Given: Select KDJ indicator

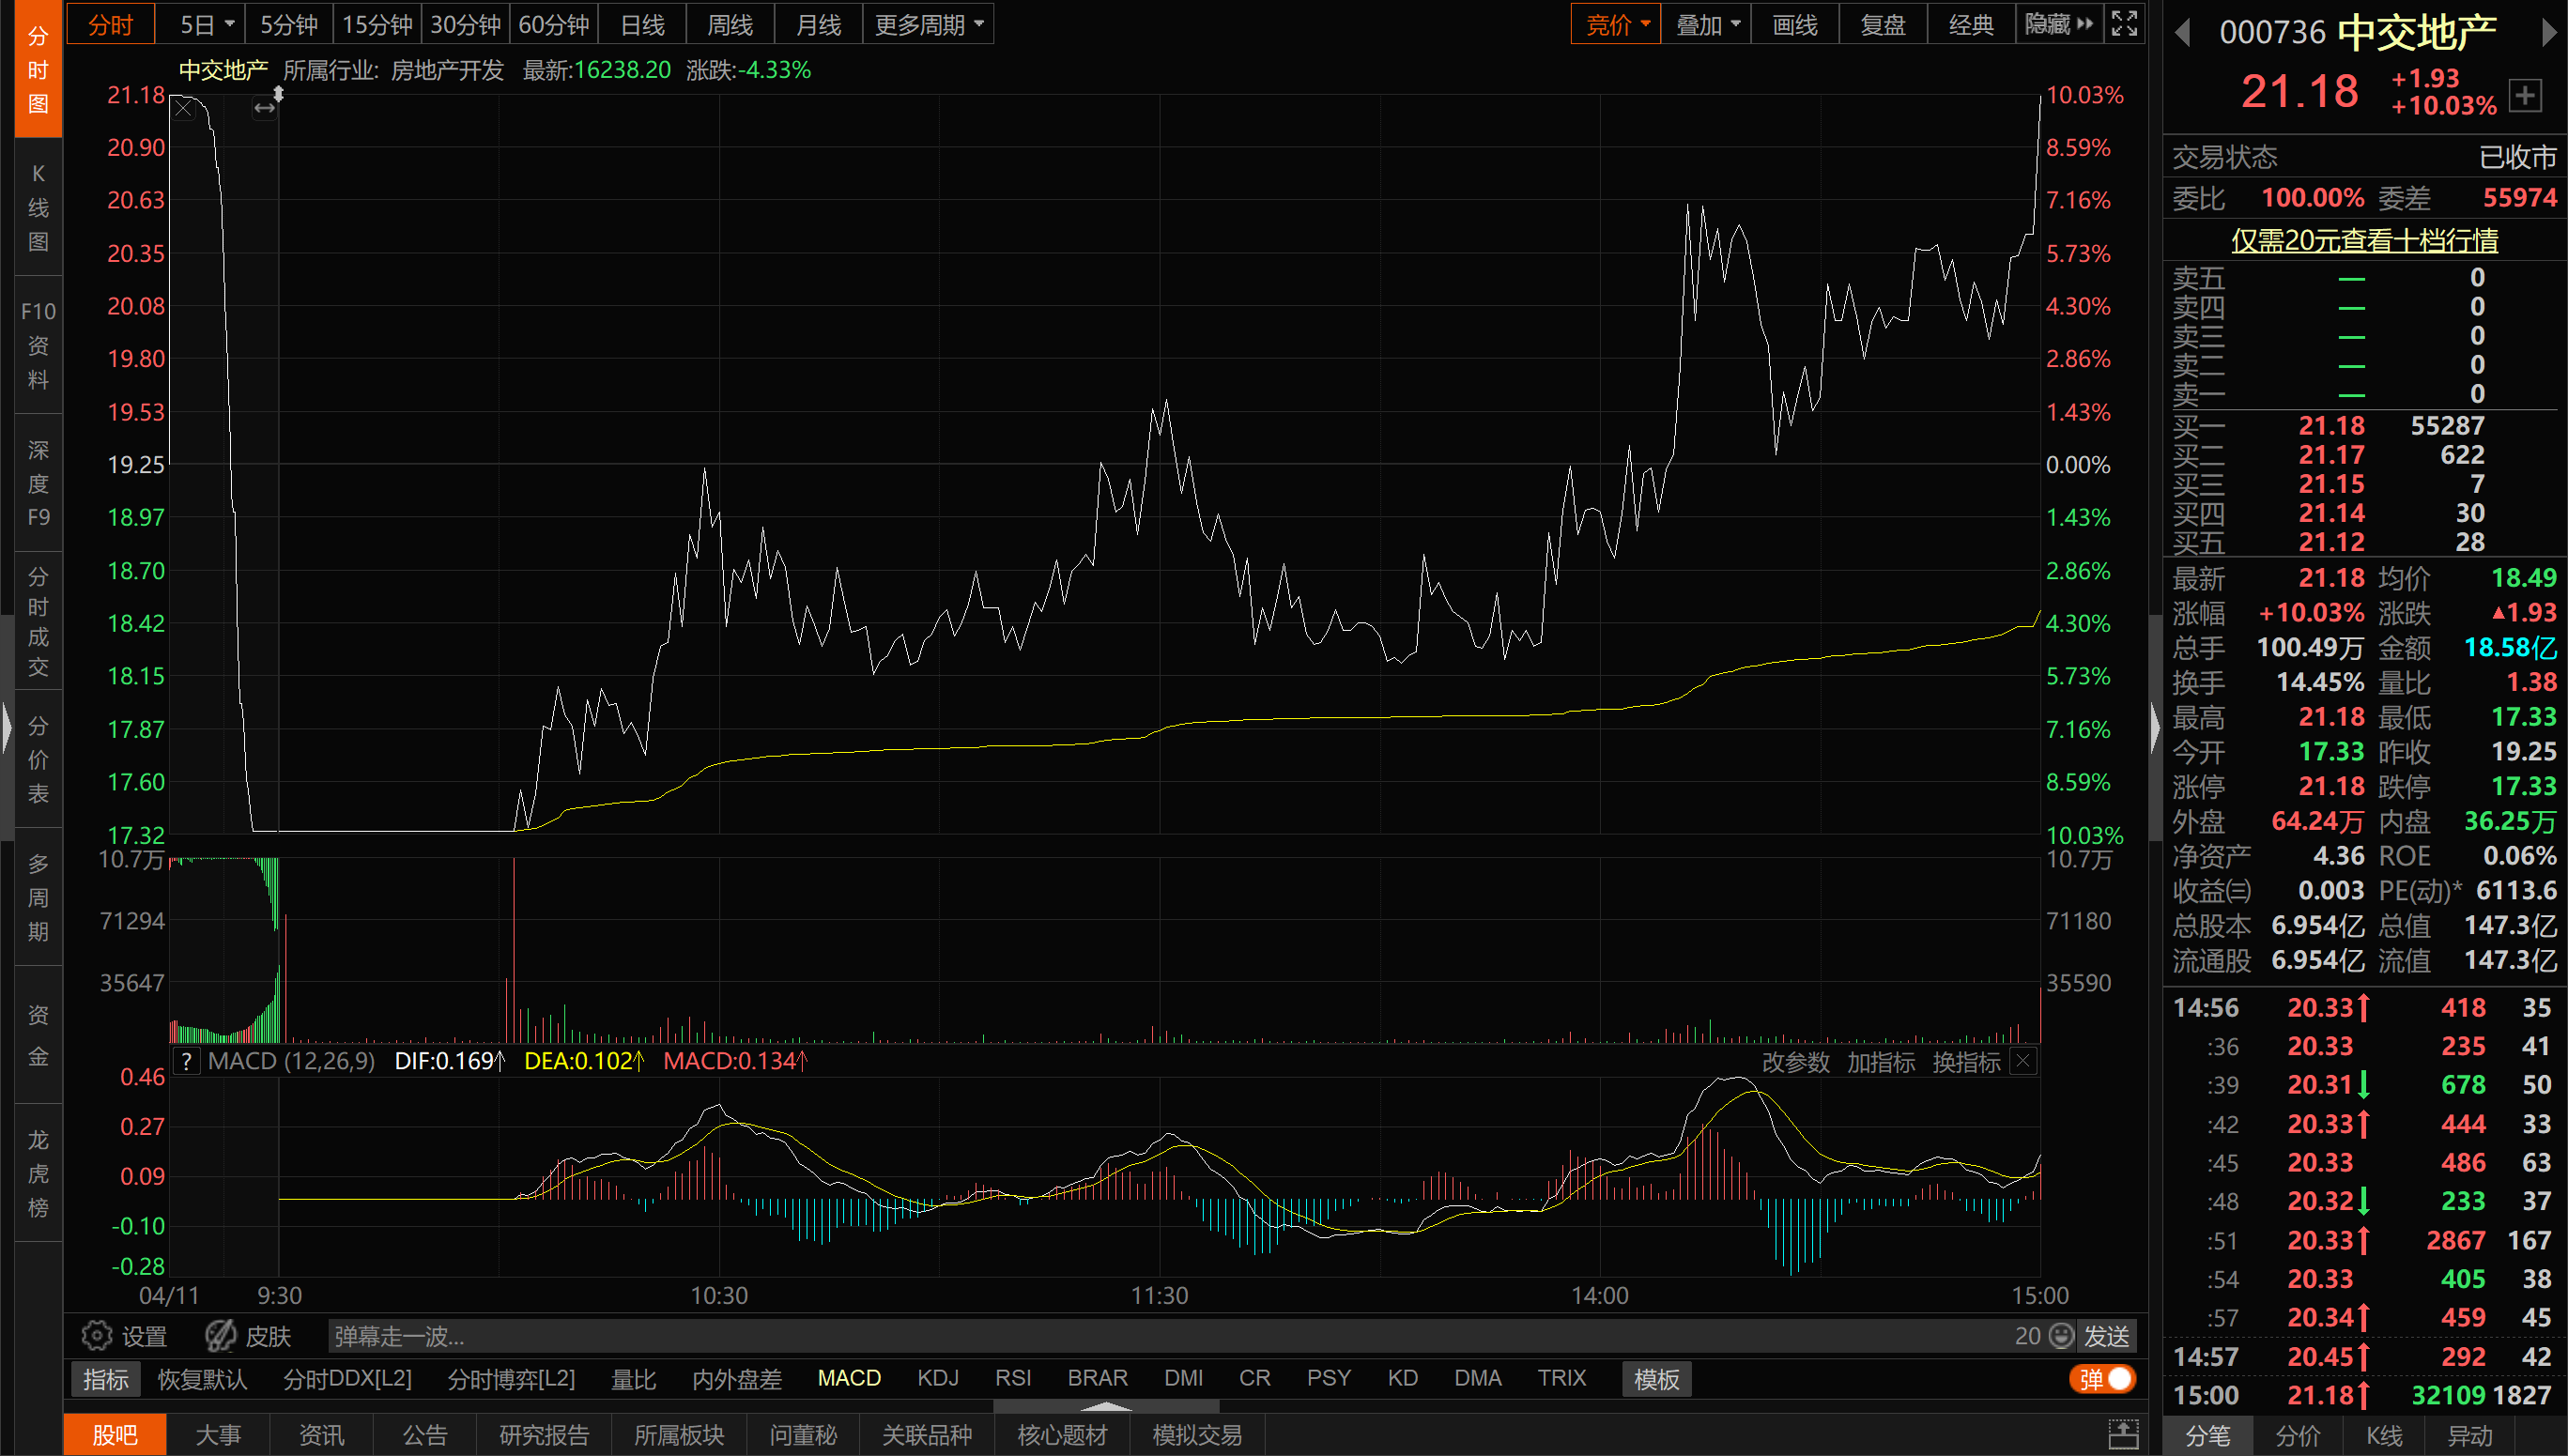Looking at the screenshot, I should point(938,1378).
